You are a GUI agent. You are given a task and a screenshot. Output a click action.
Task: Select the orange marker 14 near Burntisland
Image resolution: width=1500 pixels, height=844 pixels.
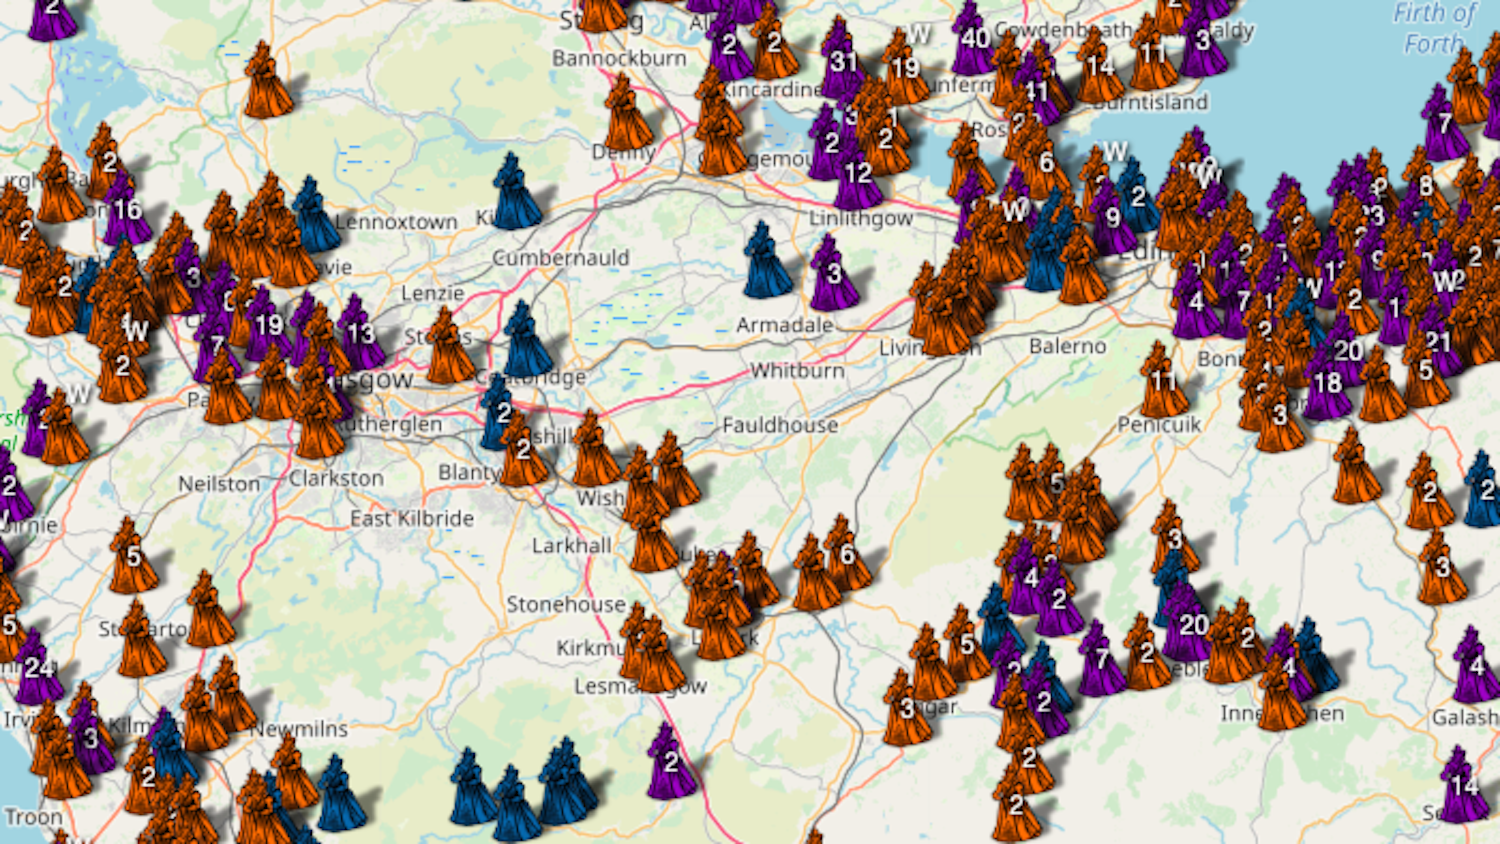pos(1098,67)
